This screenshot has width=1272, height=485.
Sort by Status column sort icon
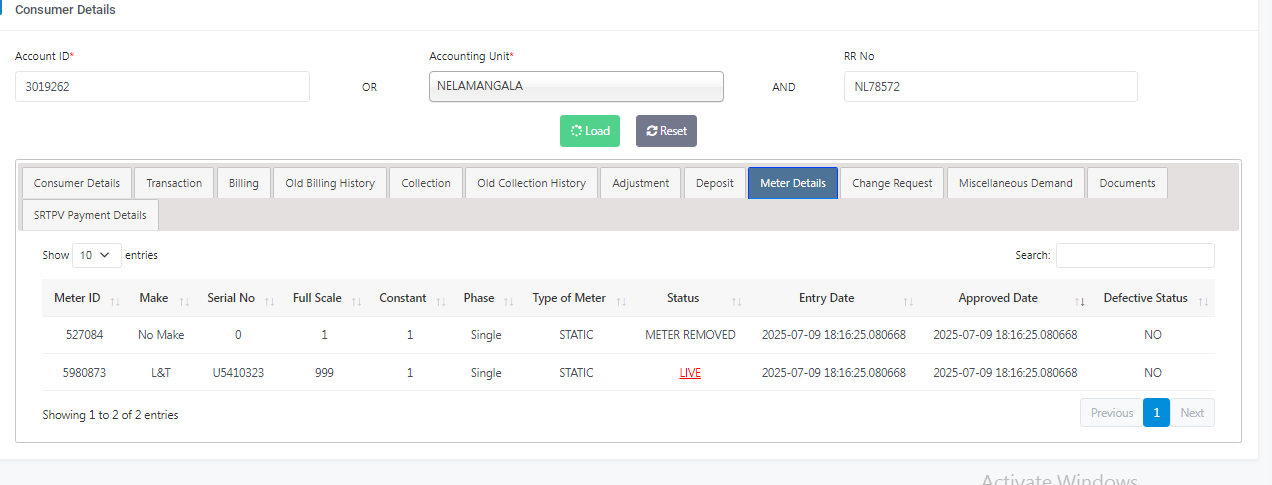point(737,300)
